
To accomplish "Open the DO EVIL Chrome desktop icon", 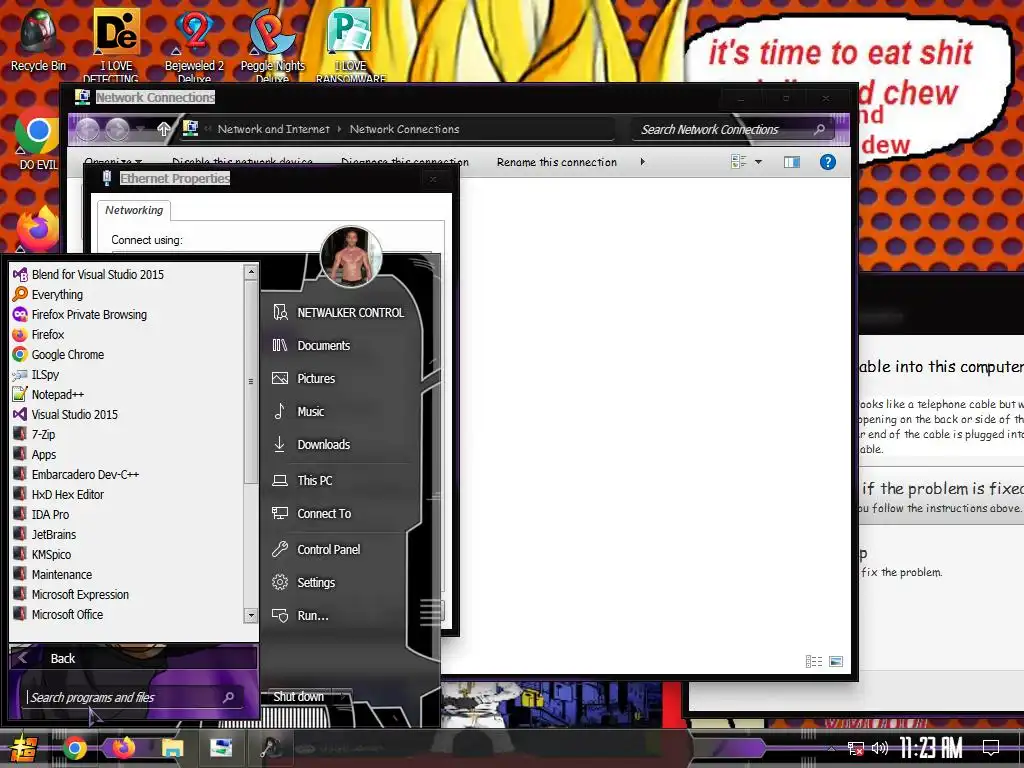I will click(x=38, y=139).
